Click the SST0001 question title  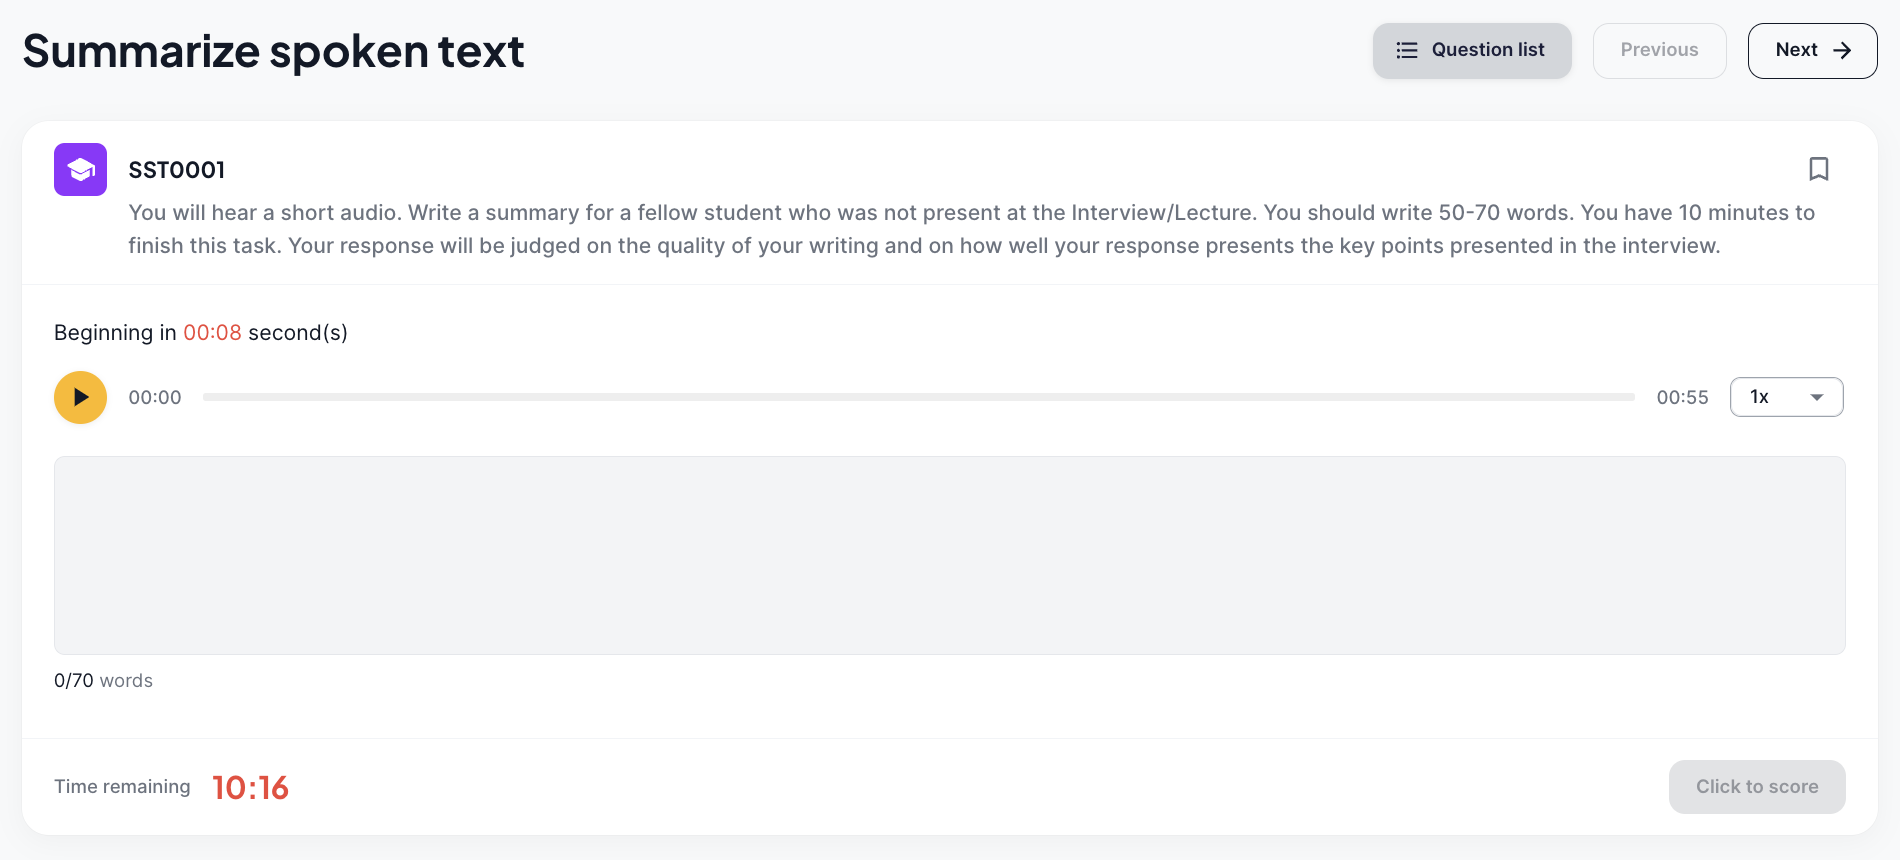pos(176,170)
